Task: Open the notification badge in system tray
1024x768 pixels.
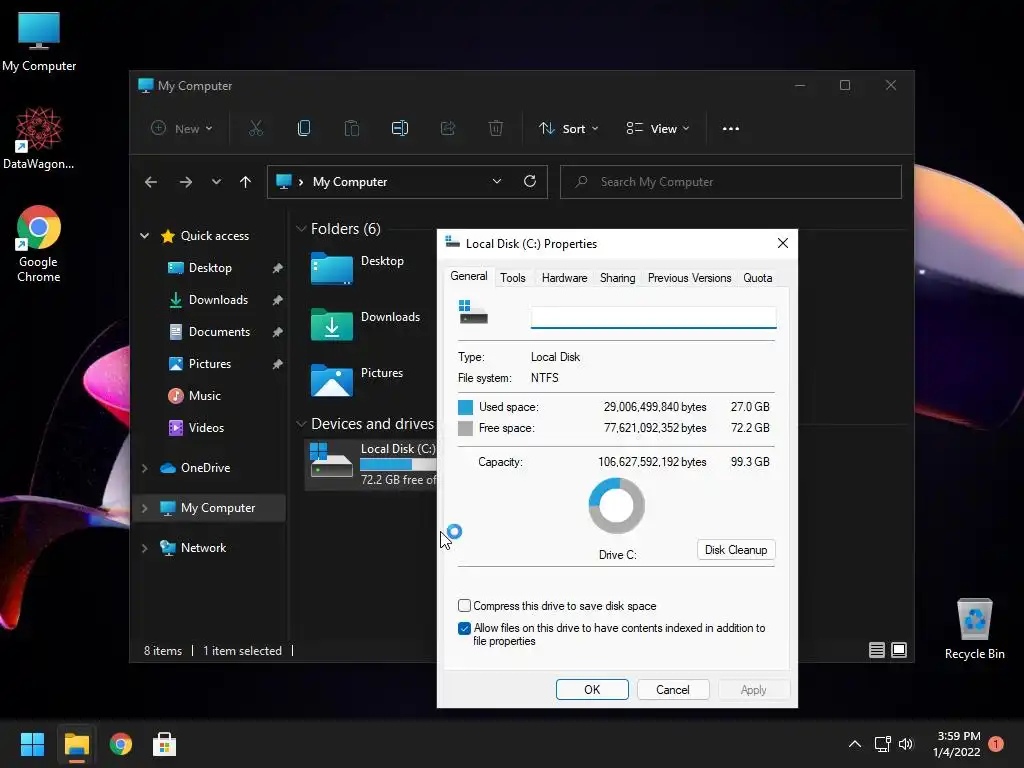Action: coord(996,744)
